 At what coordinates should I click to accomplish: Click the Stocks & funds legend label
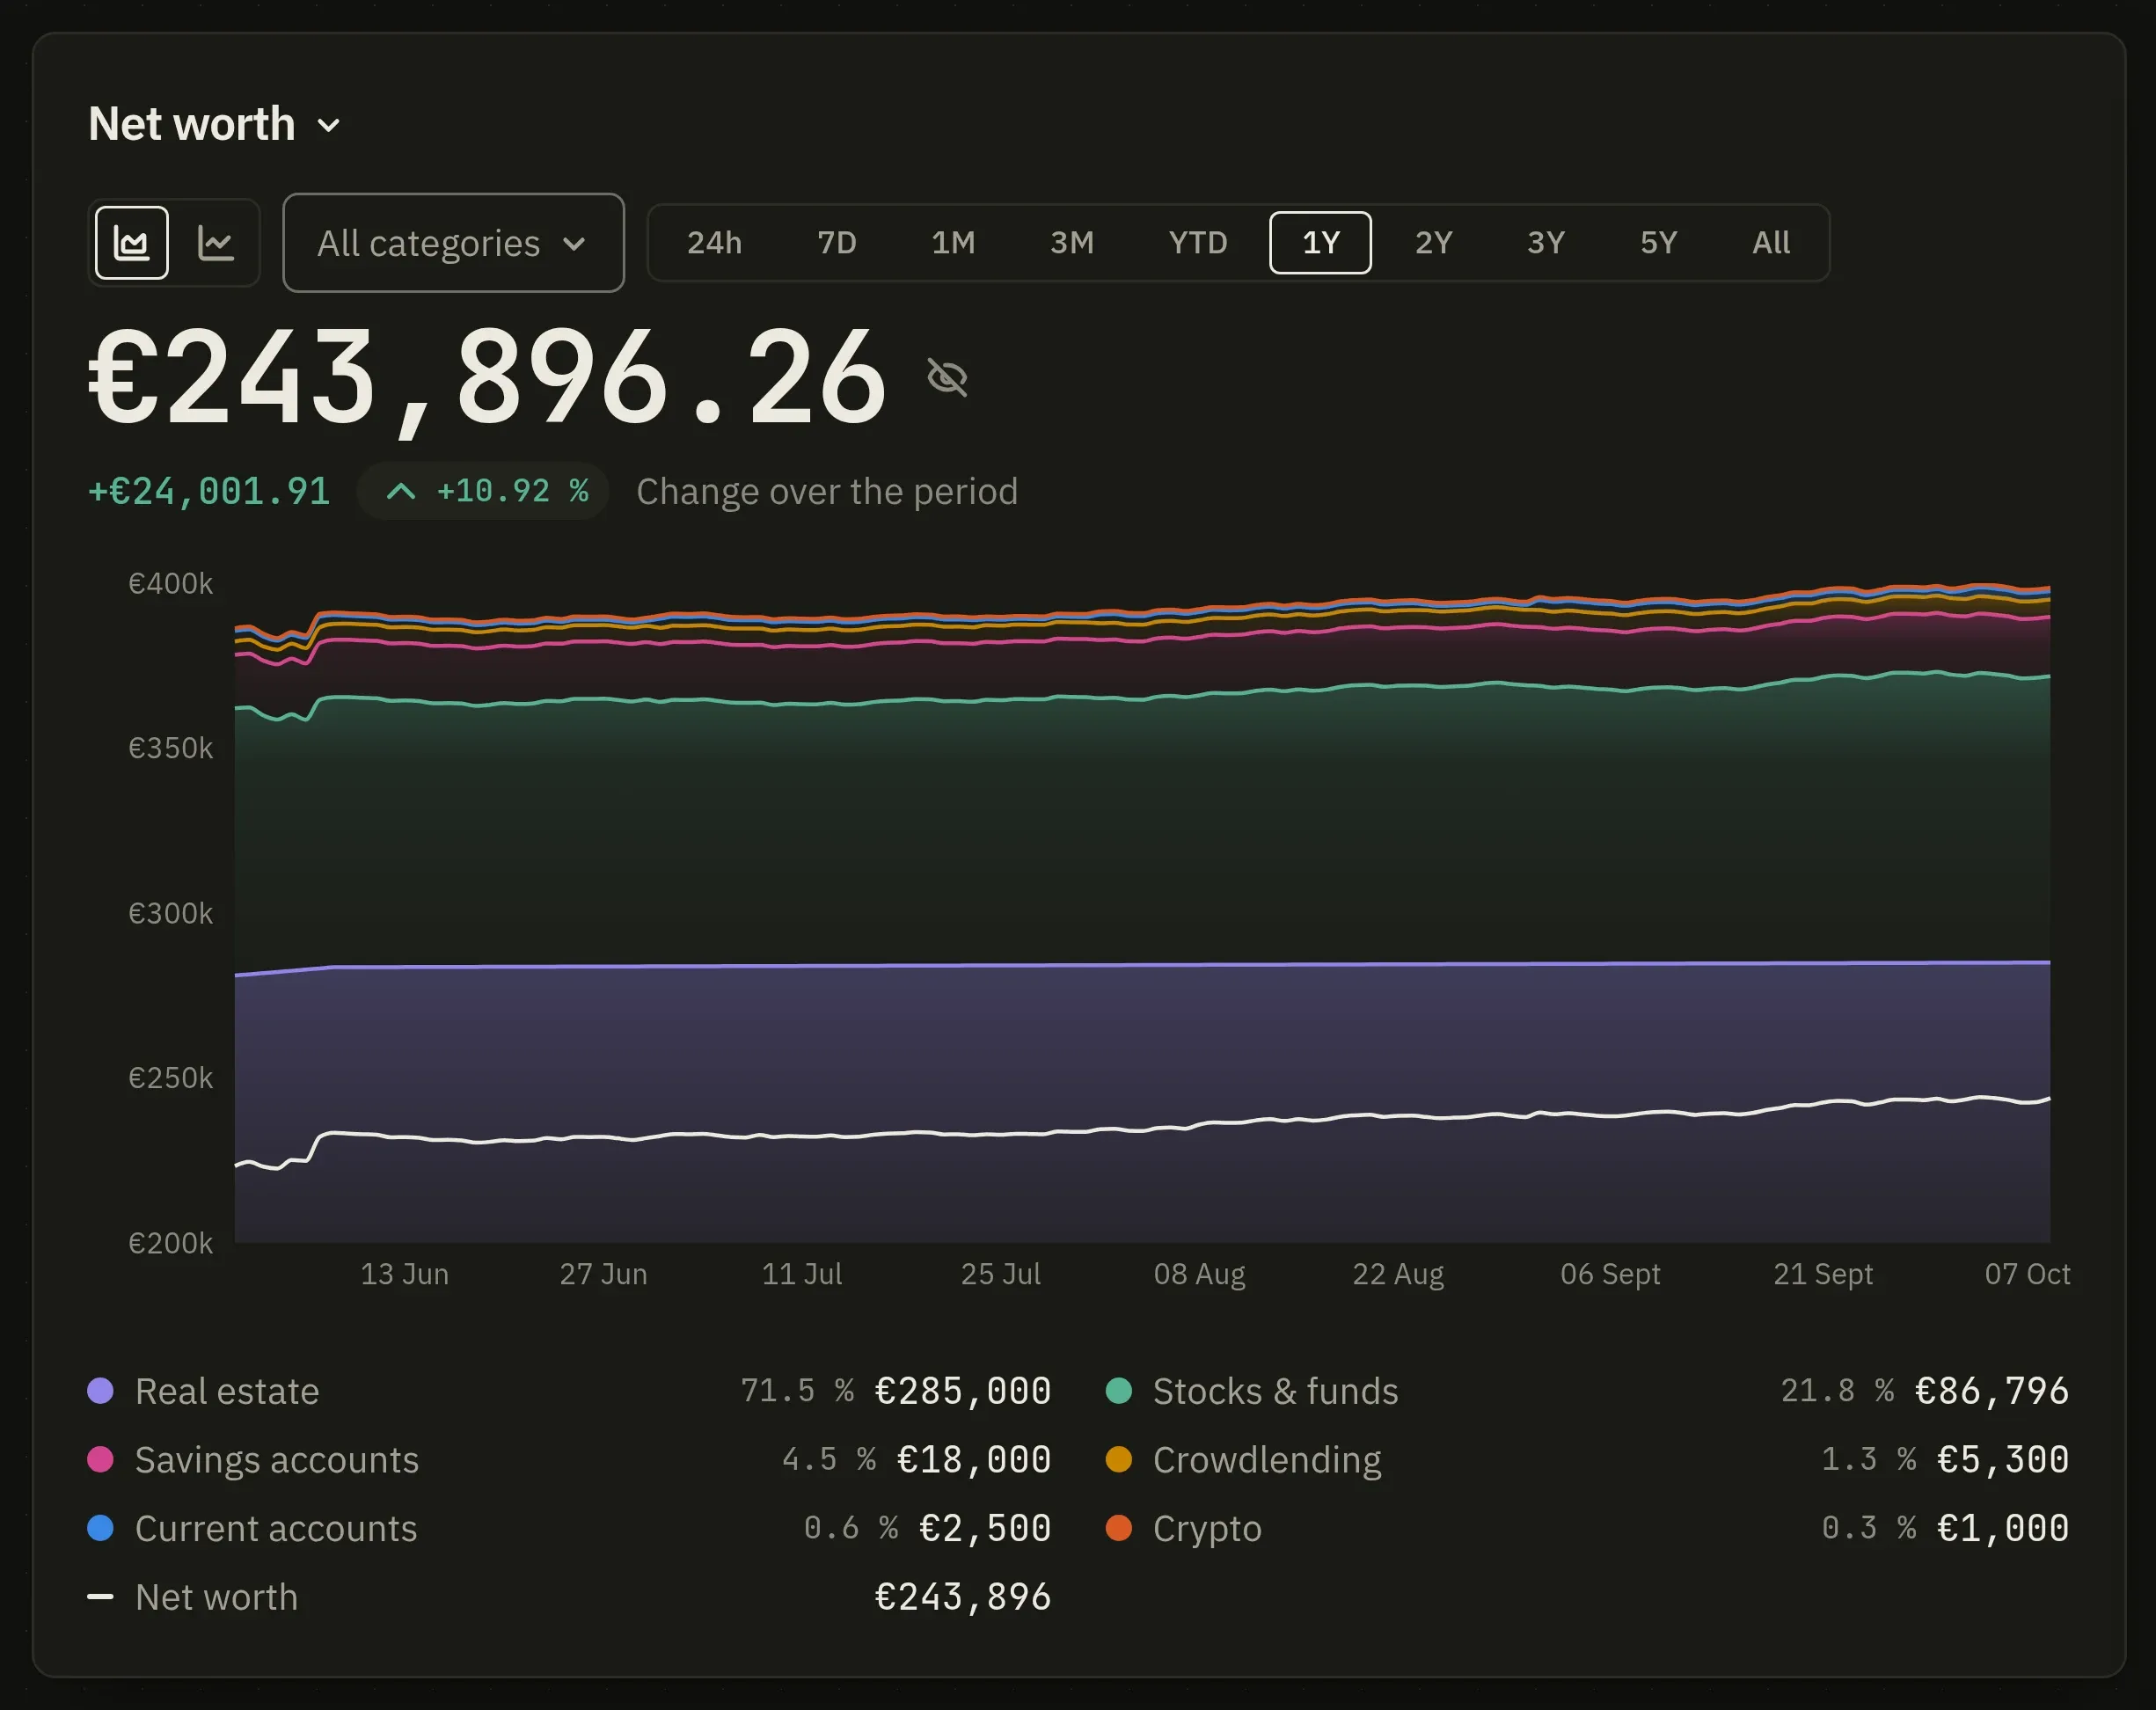1275,1392
